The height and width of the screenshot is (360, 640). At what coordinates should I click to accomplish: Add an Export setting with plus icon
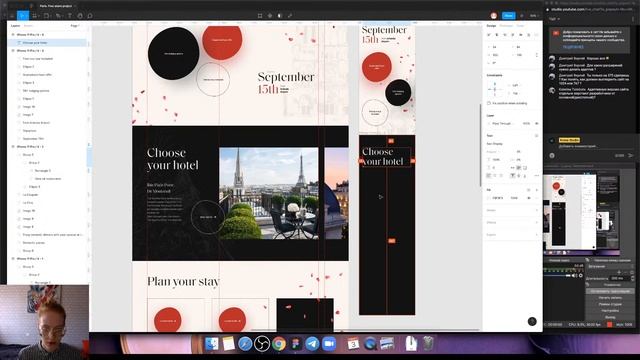(x=537, y=235)
